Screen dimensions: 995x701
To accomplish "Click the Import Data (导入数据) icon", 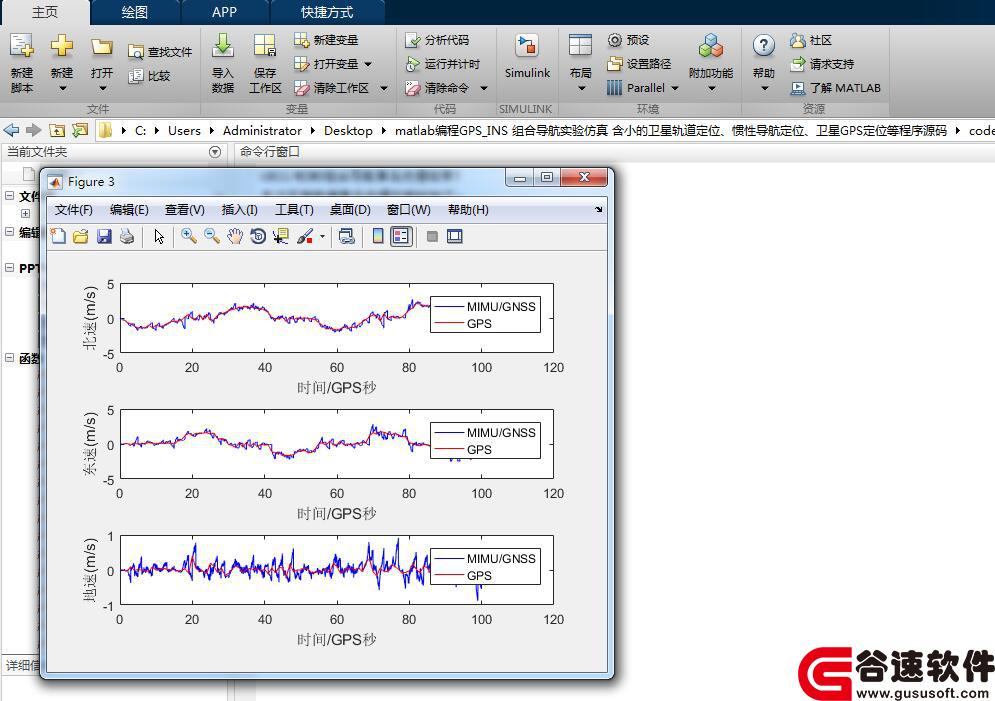I will pos(223,47).
